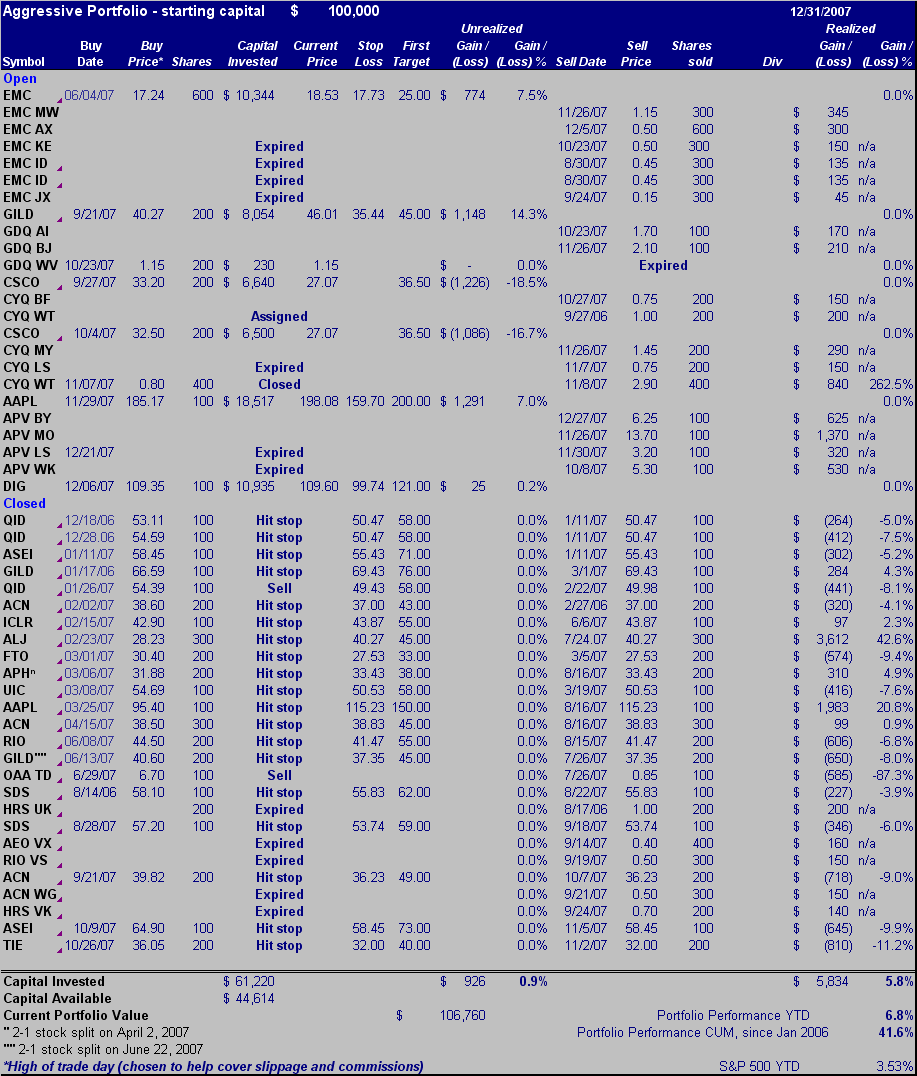Screen dimensions: 917x1076
Task: Click the blue Open section label
Action: point(20,78)
